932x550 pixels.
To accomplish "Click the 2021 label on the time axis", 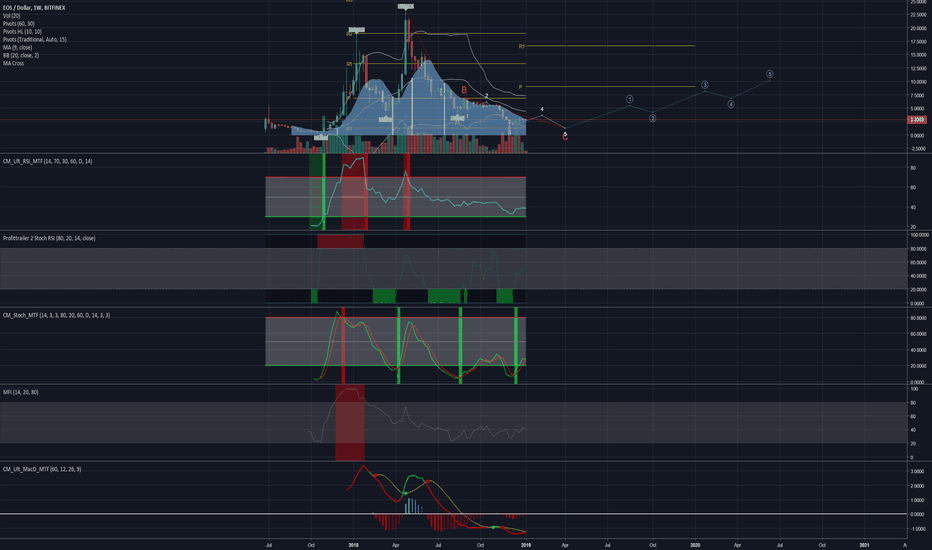I will click(x=864, y=545).
